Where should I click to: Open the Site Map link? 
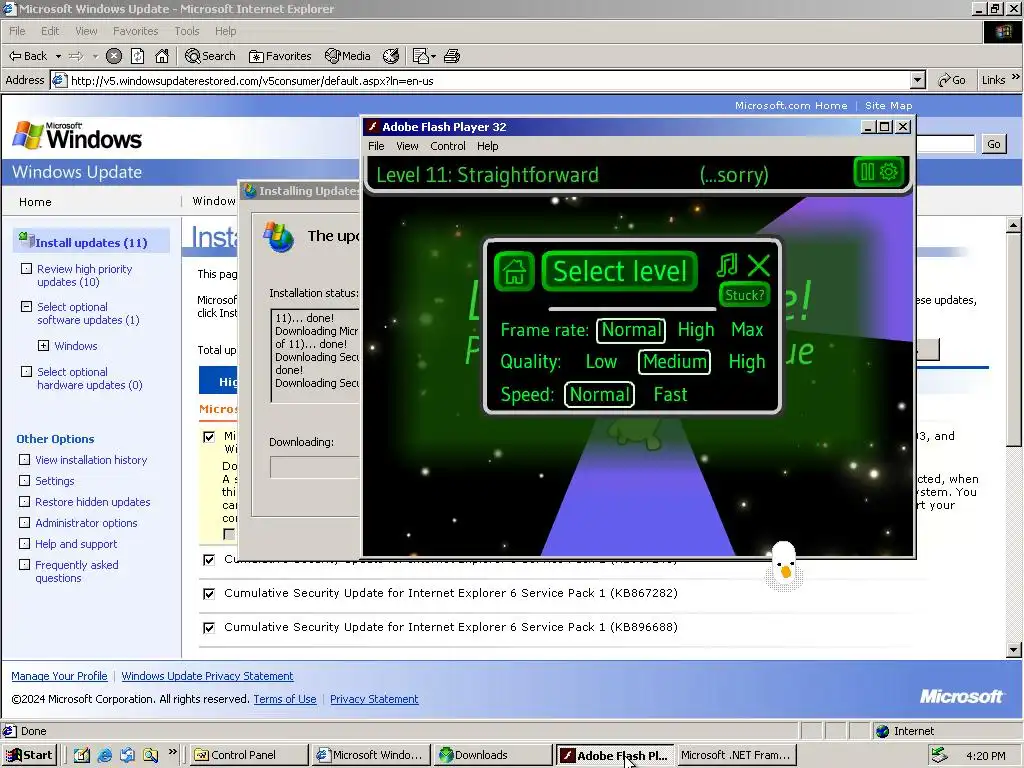888,105
